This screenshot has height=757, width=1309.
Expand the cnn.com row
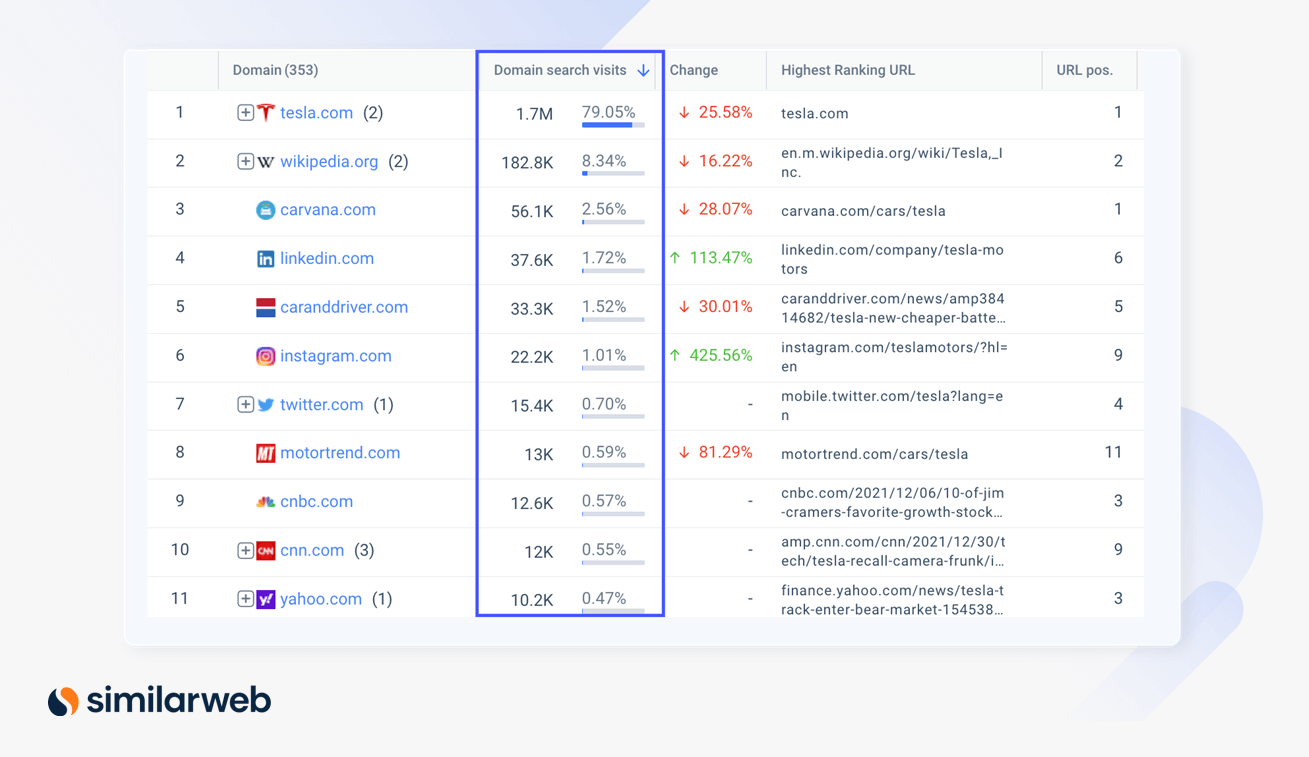[x=245, y=550]
